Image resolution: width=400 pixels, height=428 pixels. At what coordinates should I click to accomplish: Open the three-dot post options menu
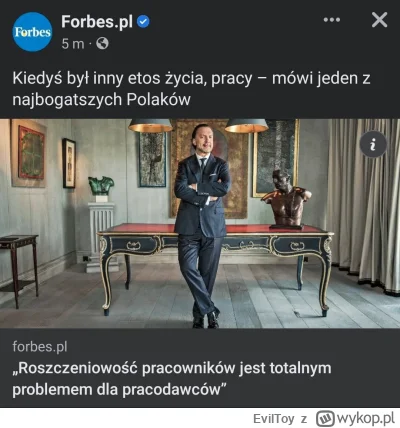332,20
